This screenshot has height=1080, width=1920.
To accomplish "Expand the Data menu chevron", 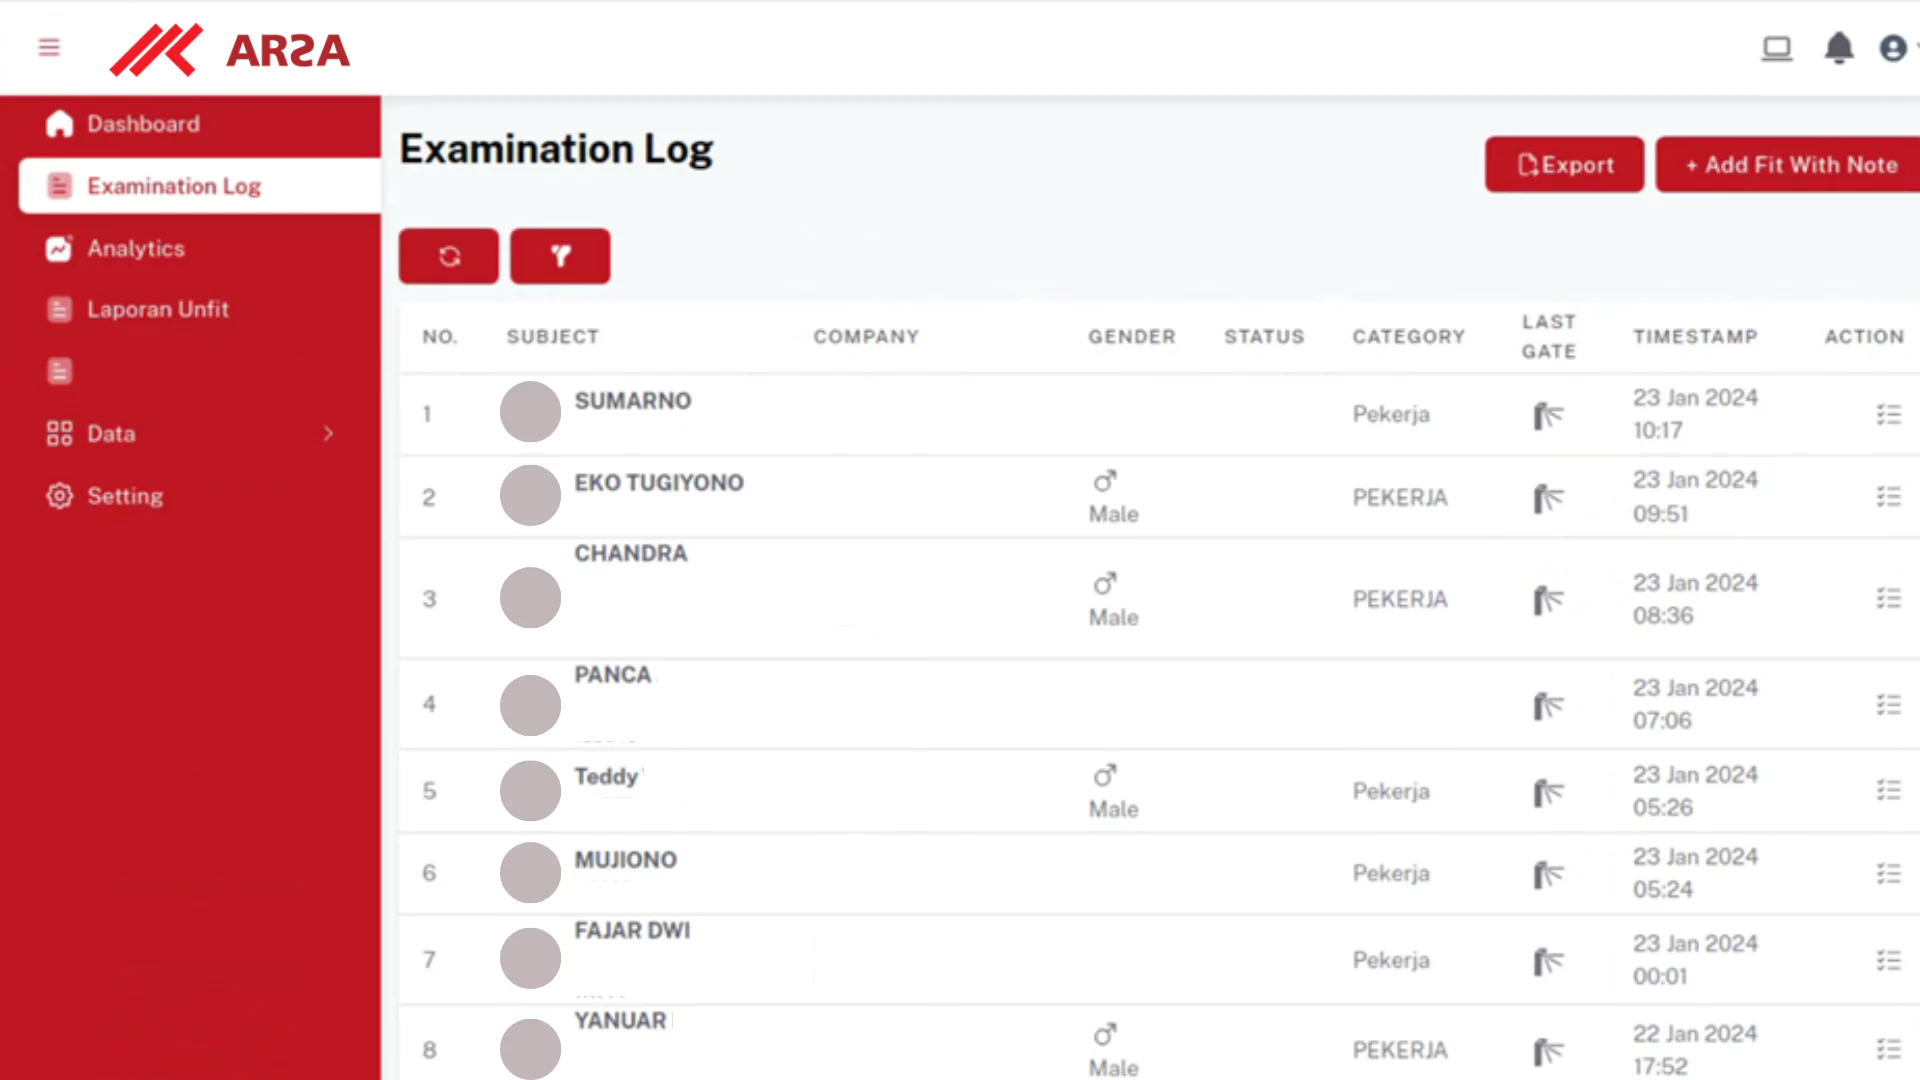I will (328, 434).
